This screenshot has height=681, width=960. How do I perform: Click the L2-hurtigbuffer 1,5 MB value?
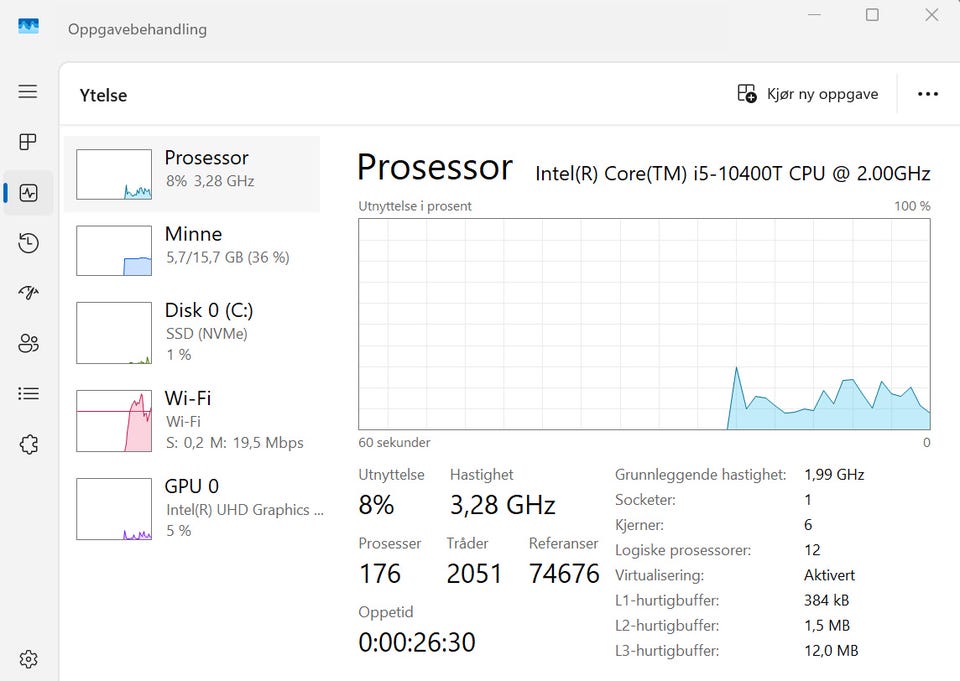[x=827, y=625]
